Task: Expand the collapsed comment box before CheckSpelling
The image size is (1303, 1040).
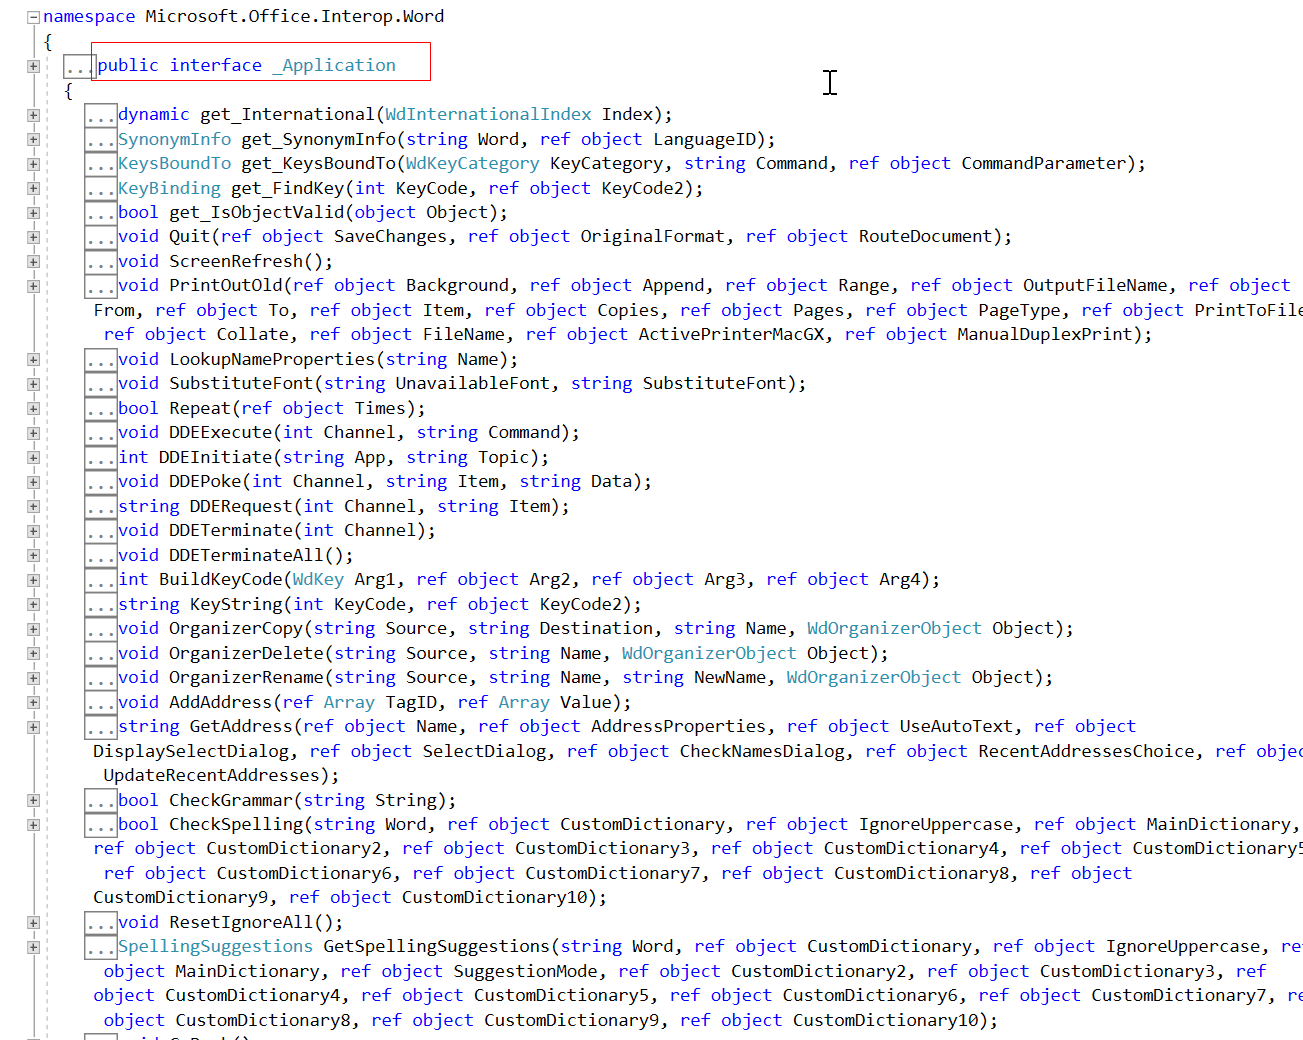Action: coord(101,823)
